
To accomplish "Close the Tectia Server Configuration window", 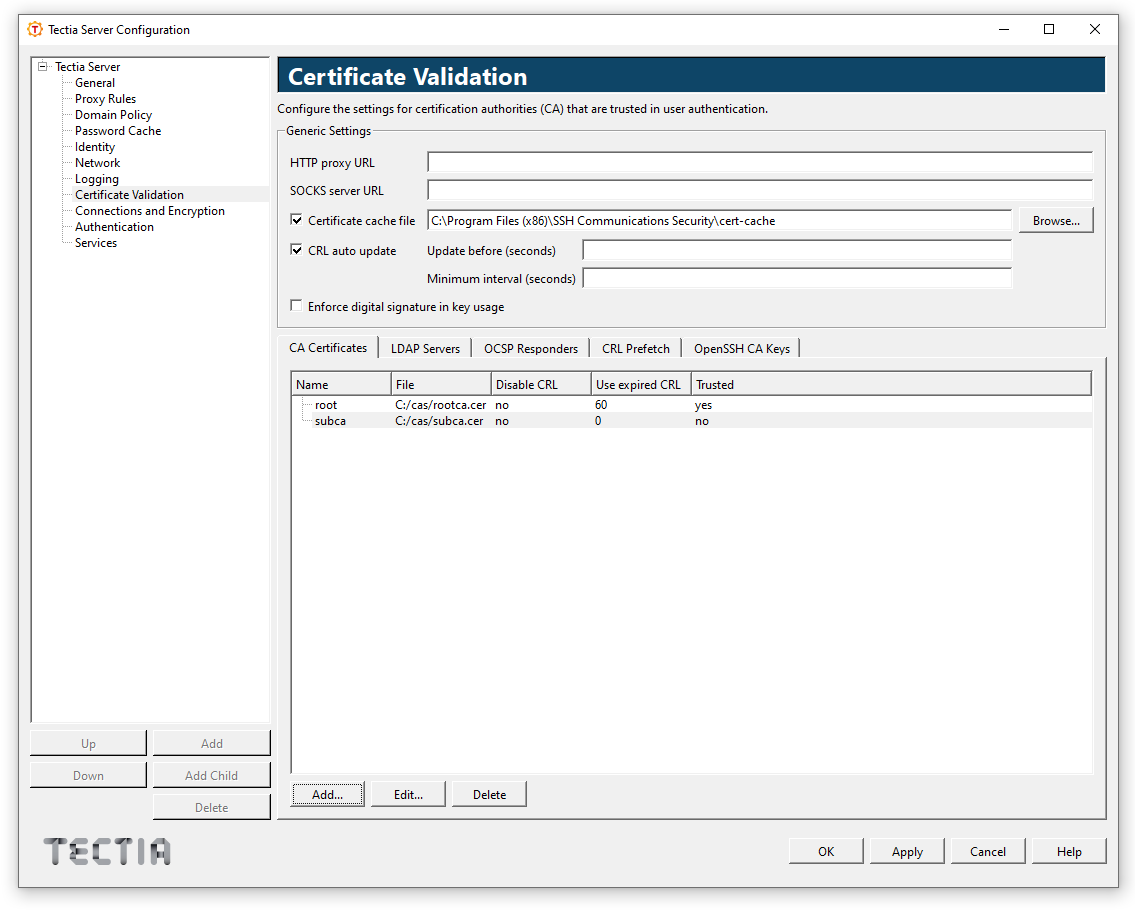I will click(1094, 30).
